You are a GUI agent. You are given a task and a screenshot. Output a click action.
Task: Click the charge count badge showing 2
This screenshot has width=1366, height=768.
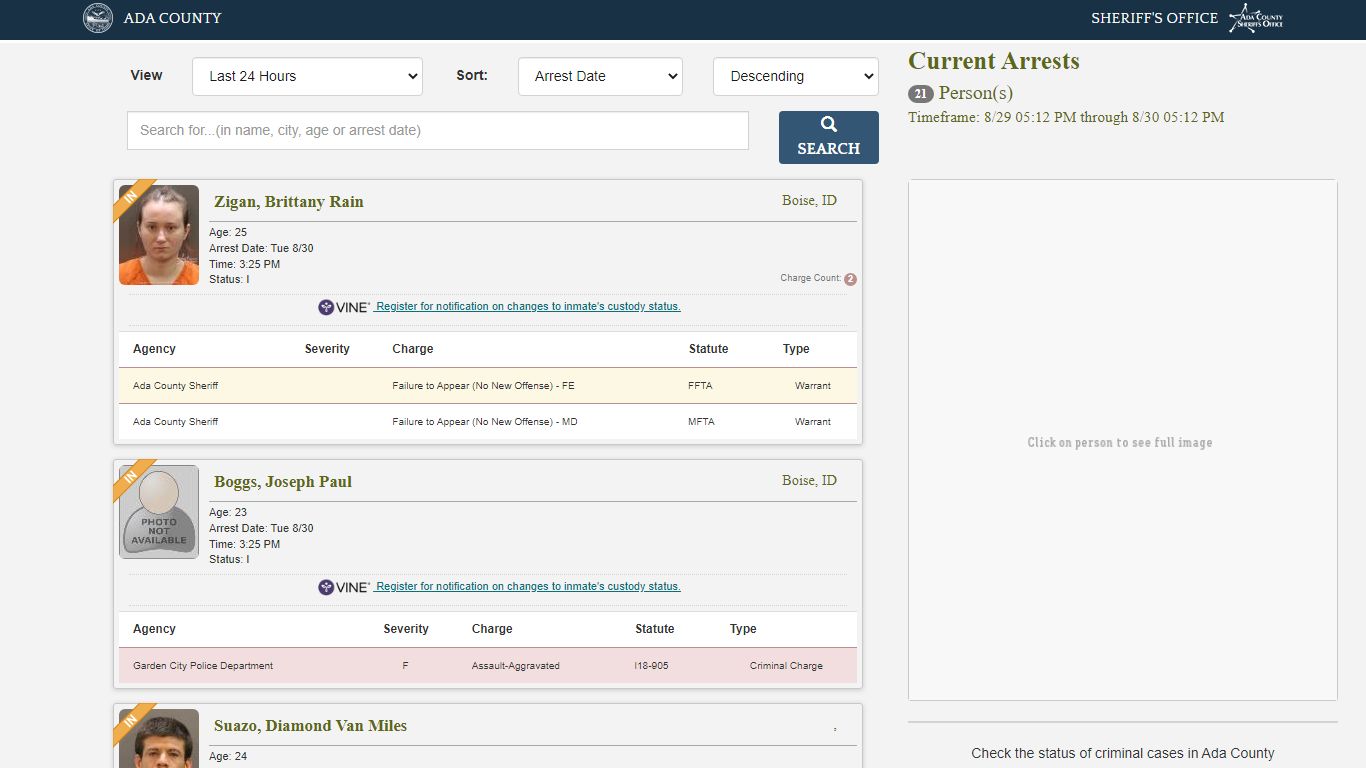point(850,279)
